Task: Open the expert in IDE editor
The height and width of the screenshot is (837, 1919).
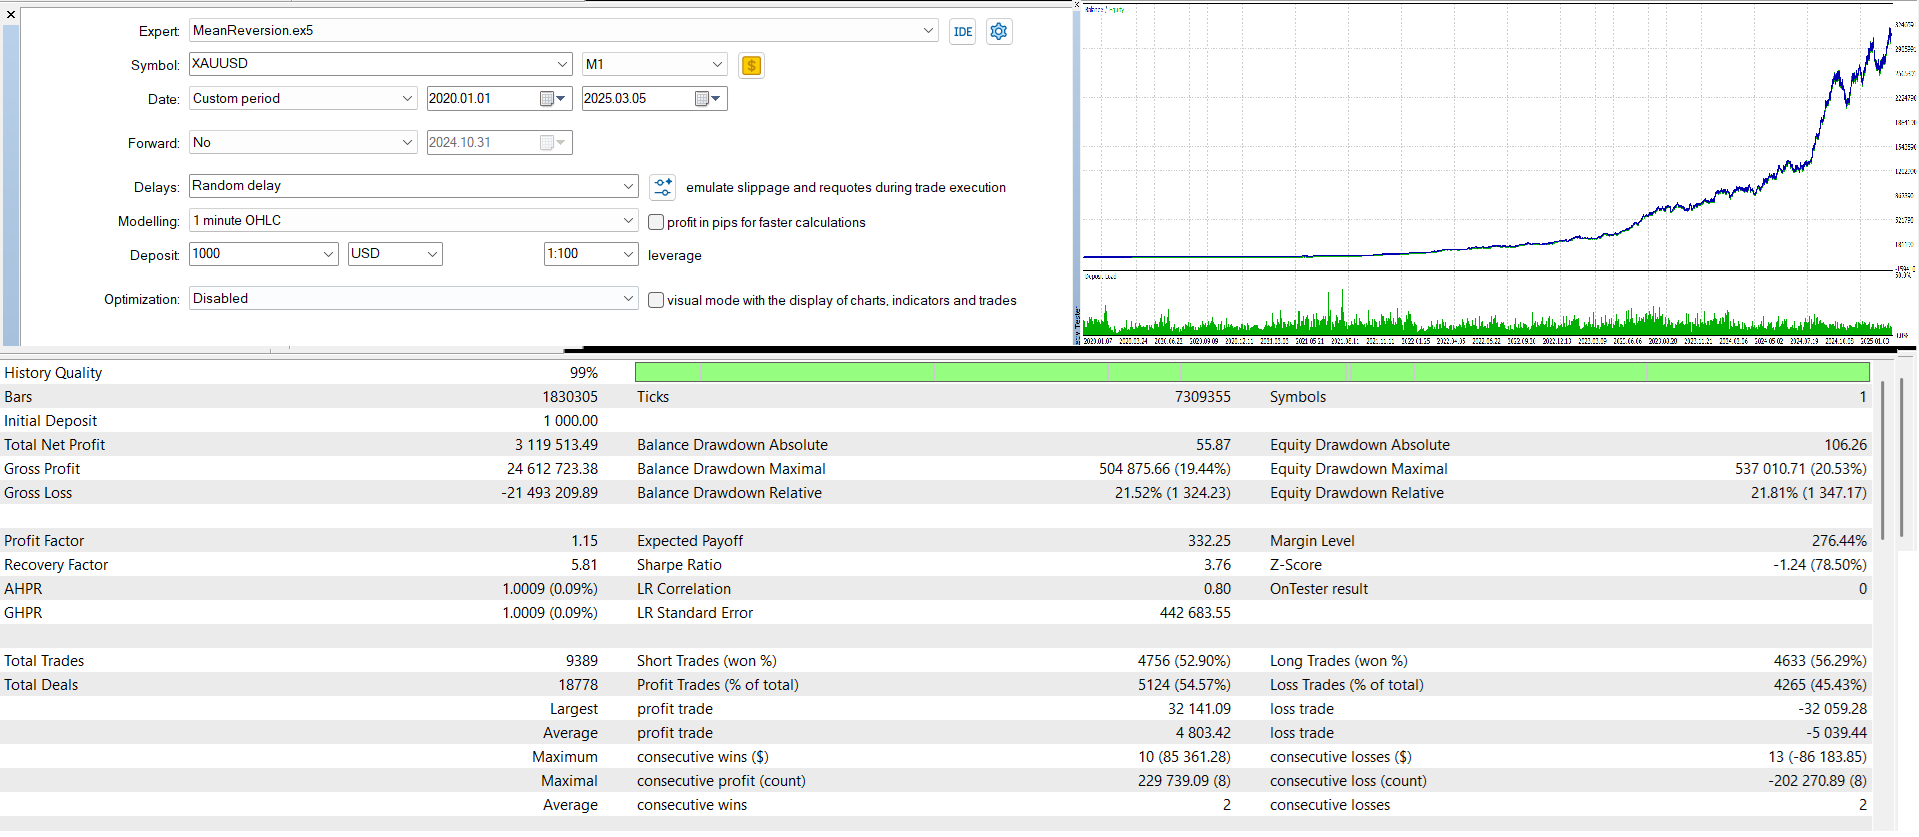Action: pos(962,32)
